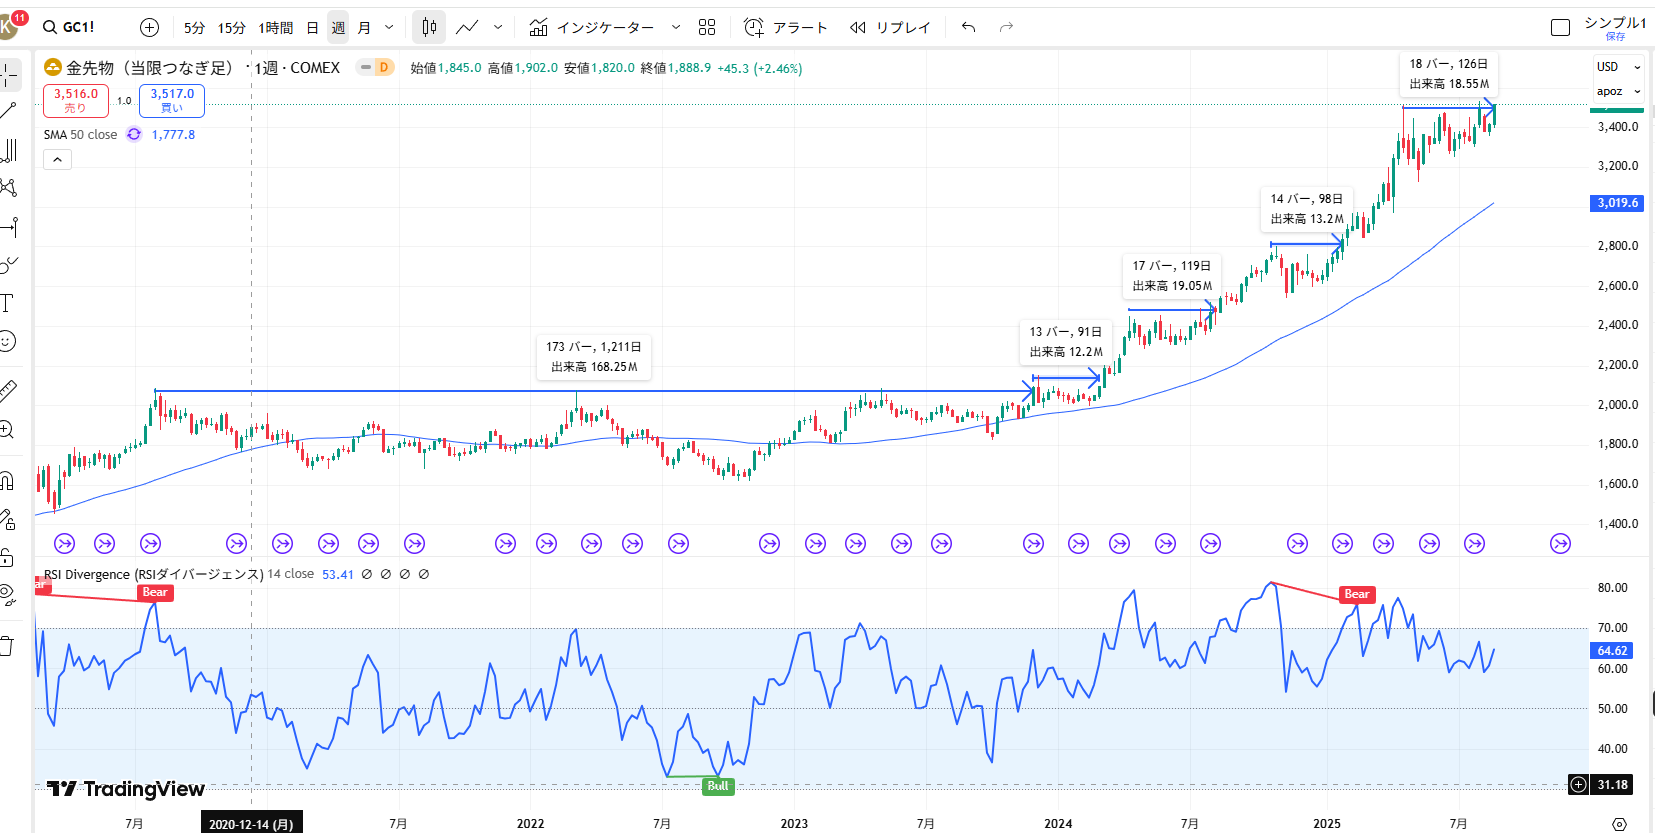
Task: Select the text tool in sidebar
Action: 8,303
